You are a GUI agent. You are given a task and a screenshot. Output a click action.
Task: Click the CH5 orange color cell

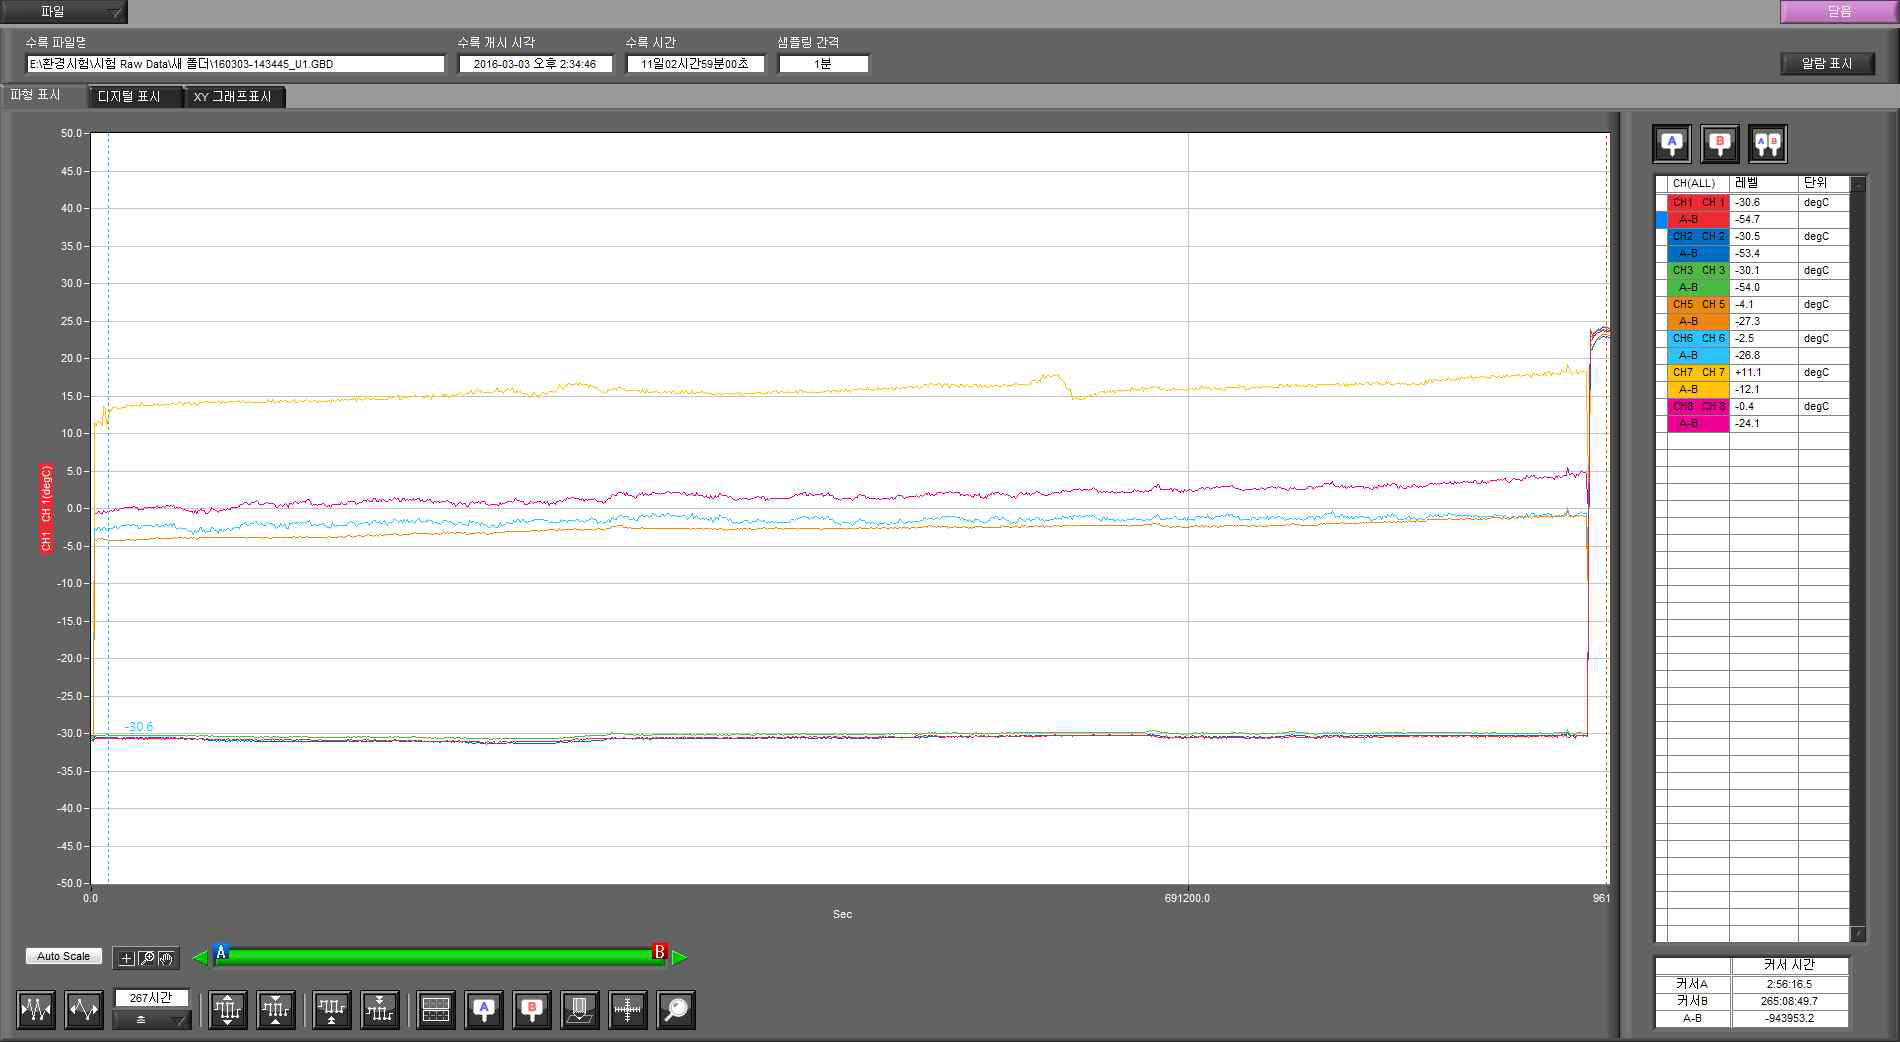pyautogui.click(x=1699, y=304)
